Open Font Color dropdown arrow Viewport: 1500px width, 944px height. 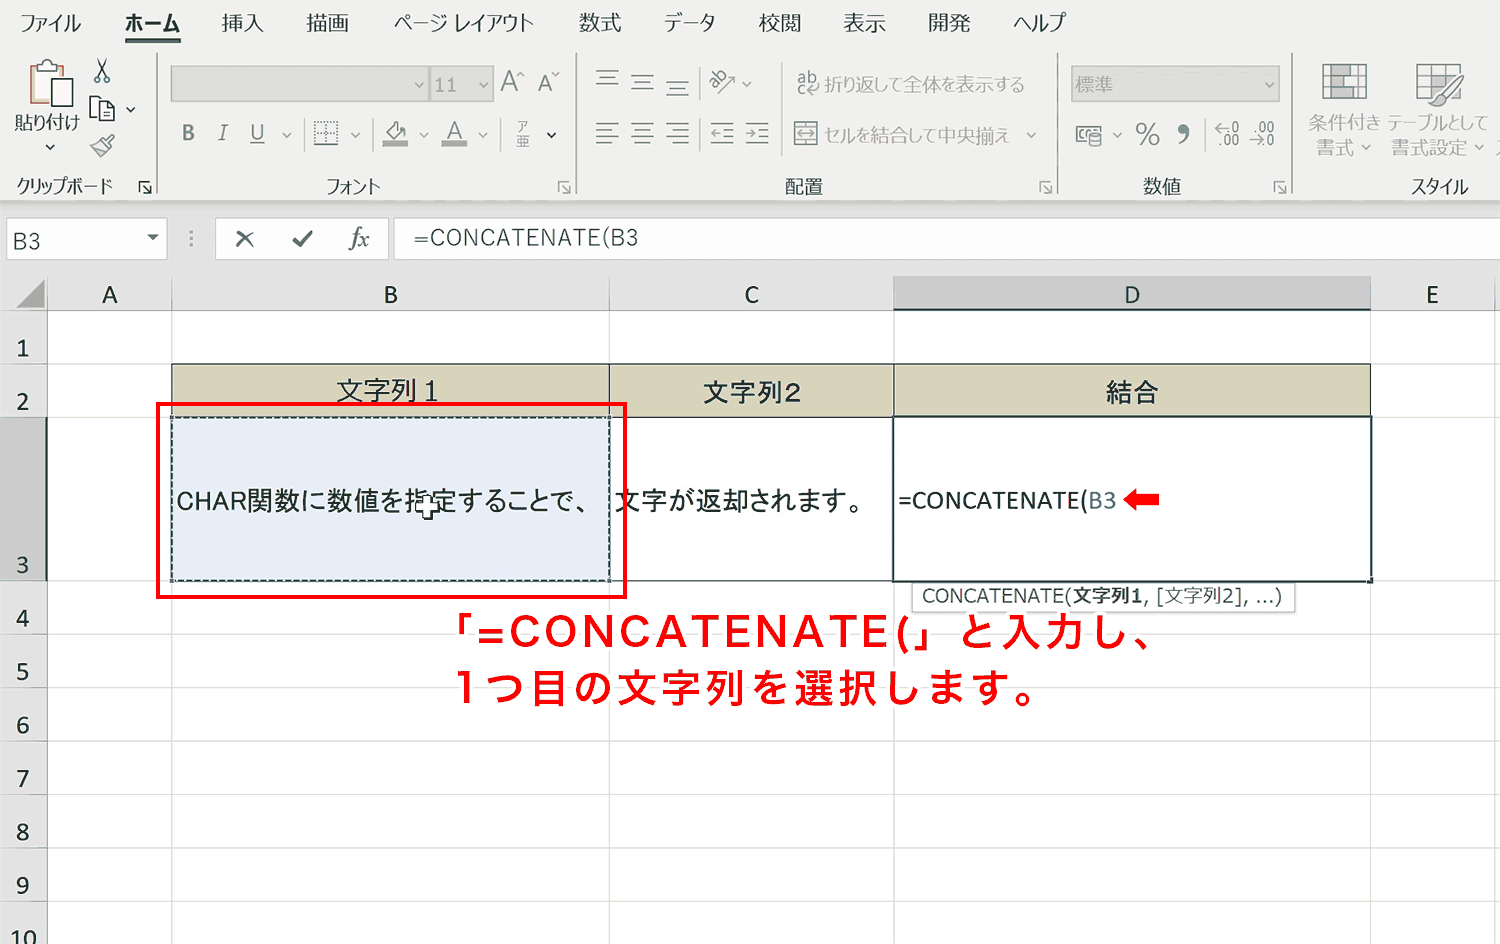483,135
